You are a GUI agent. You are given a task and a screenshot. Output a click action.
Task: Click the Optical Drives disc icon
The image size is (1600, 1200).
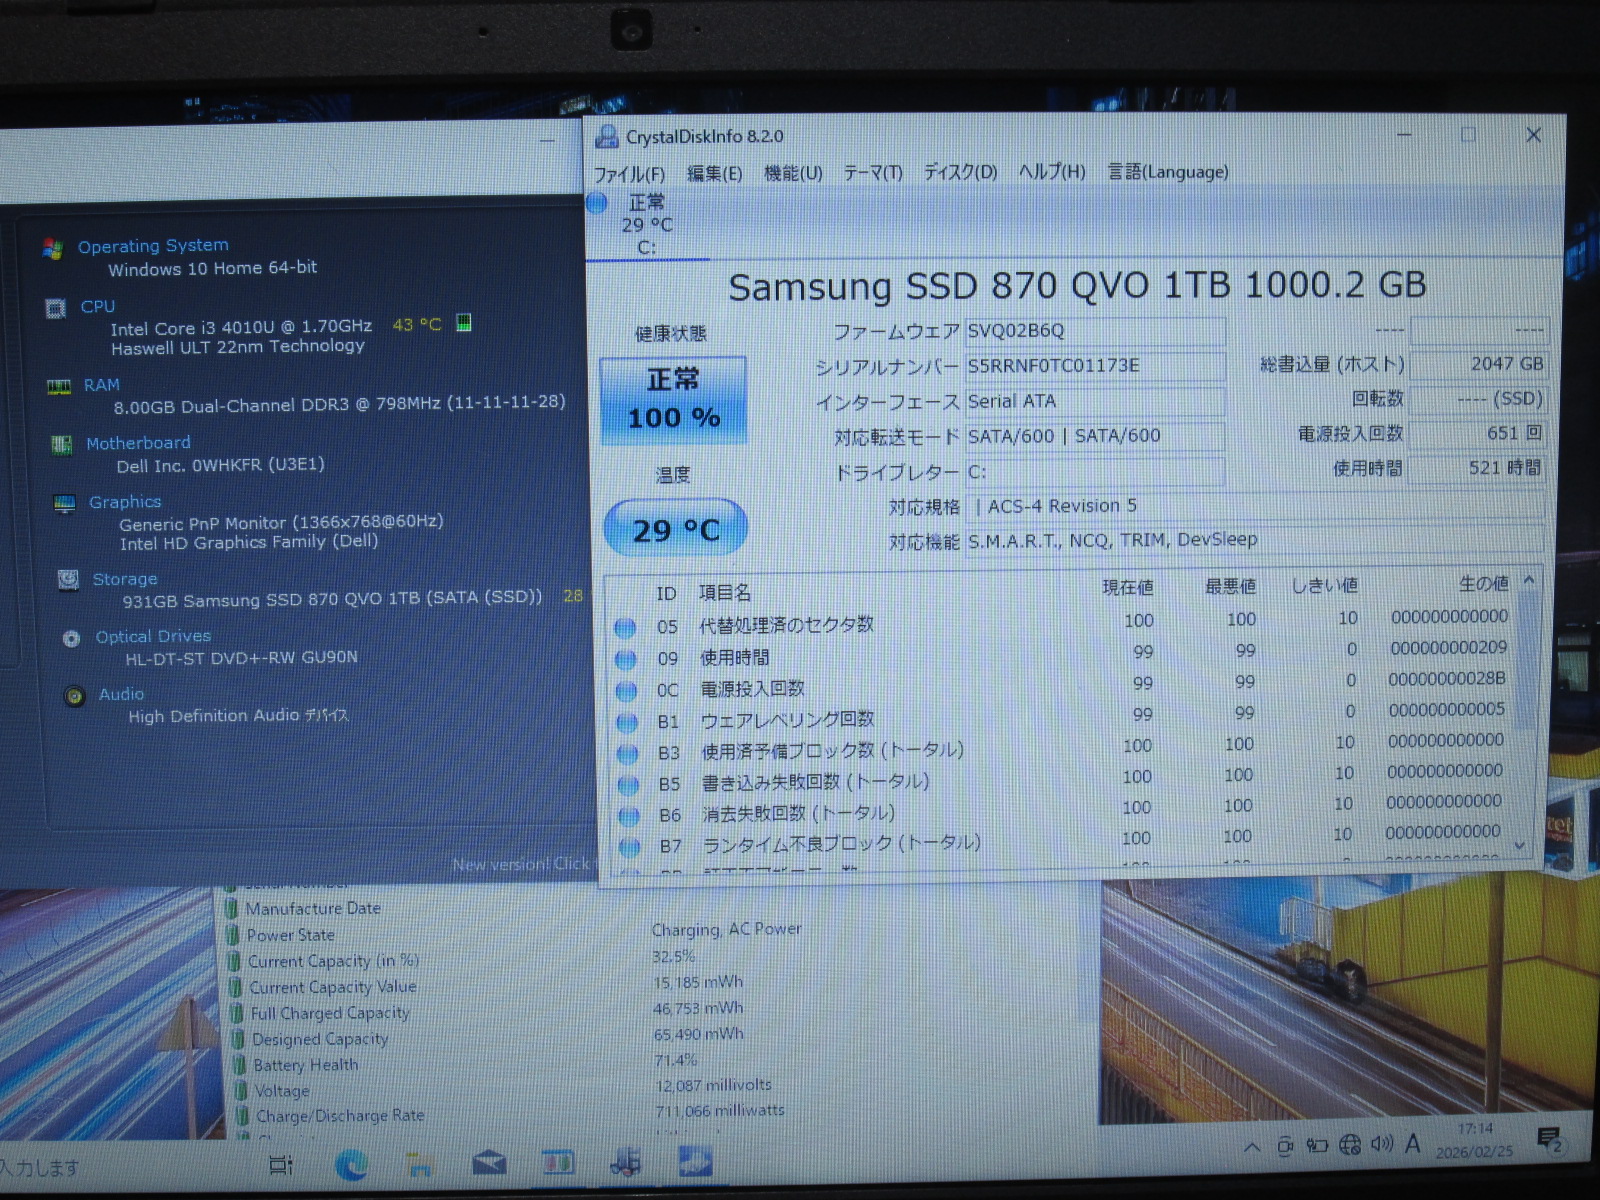[71, 639]
